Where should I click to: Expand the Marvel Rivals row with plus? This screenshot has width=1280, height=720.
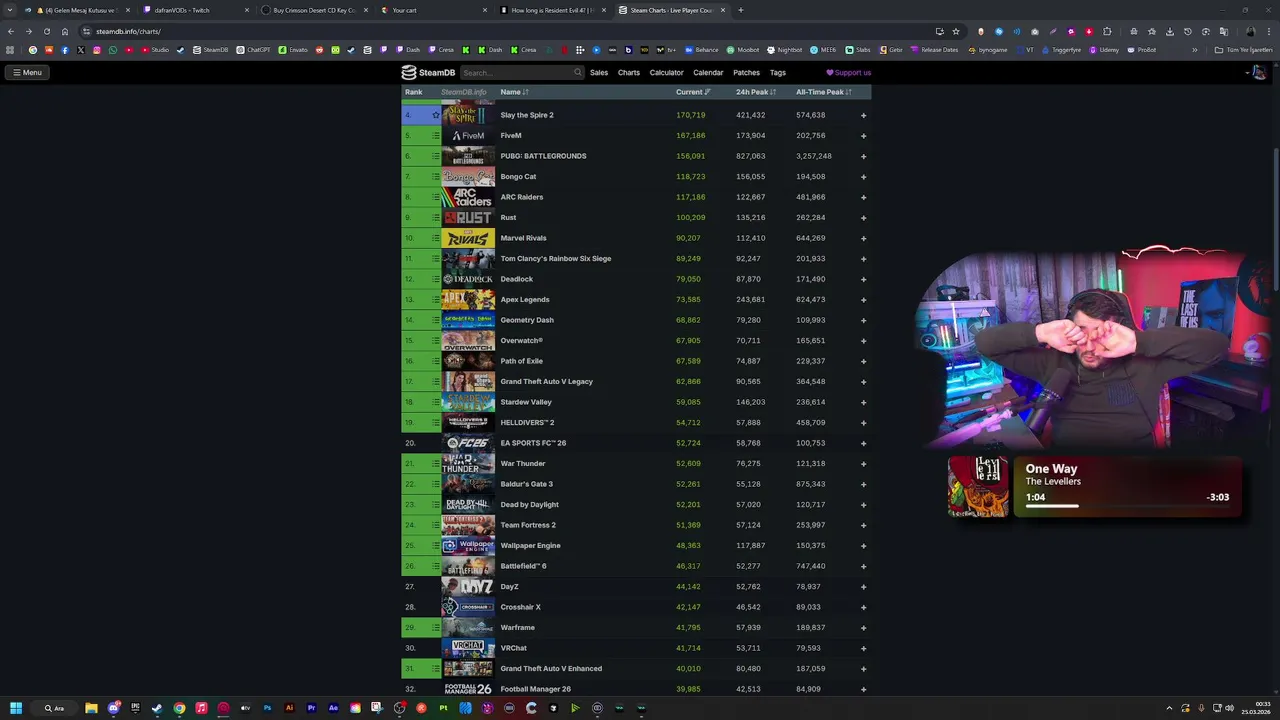(863, 238)
